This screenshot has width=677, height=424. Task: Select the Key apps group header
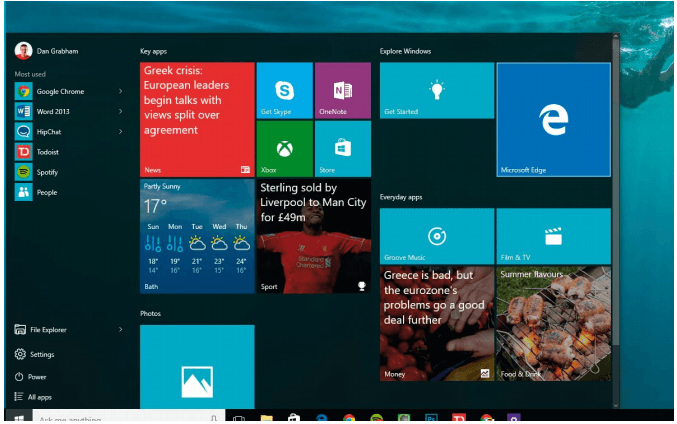point(153,51)
